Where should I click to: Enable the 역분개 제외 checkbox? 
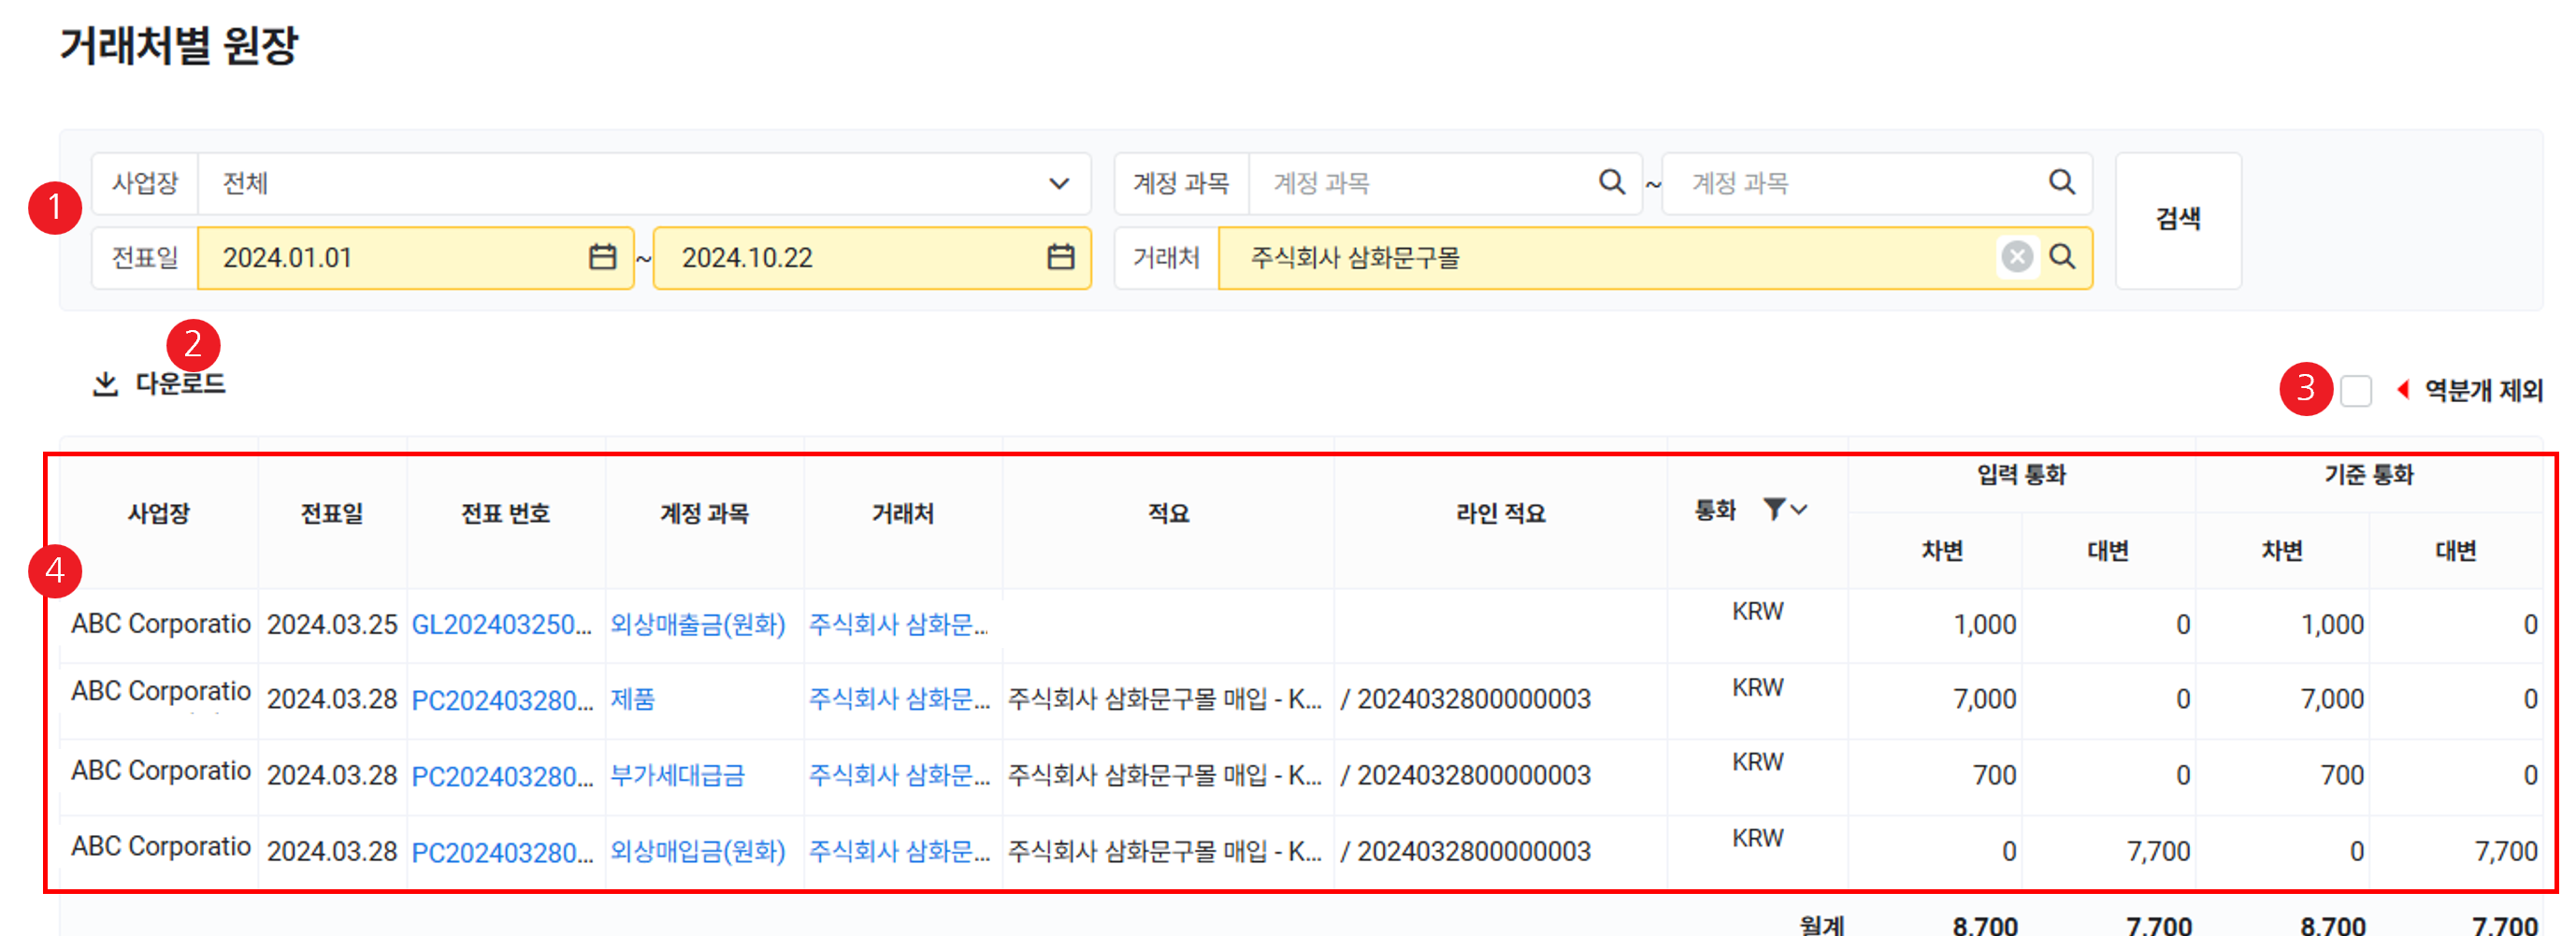[x=2355, y=391]
